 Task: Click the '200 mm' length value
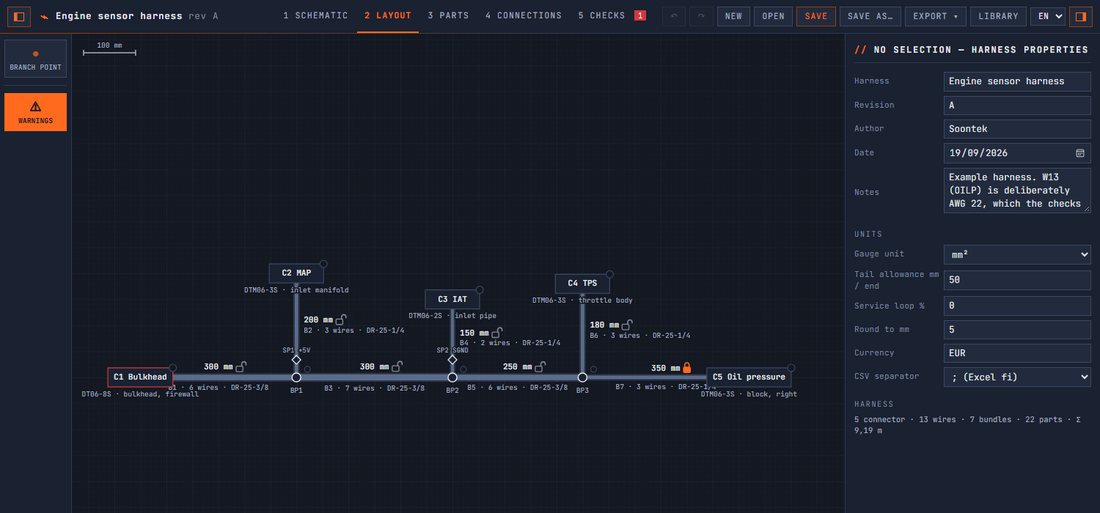coord(318,320)
